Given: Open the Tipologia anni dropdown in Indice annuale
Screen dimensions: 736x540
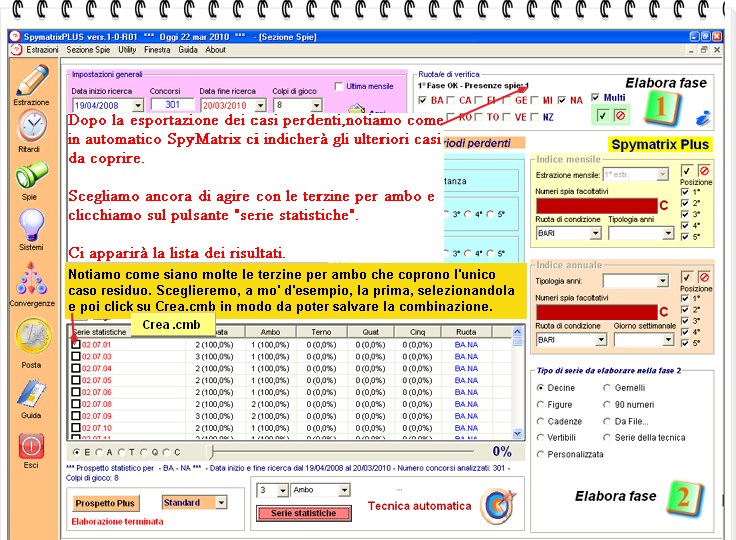Looking at the screenshot, I should tap(662, 281).
